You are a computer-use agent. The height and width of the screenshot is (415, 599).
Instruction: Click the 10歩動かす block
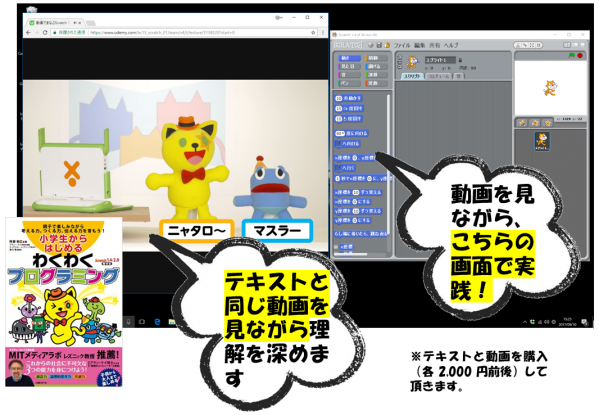[348, 98]
